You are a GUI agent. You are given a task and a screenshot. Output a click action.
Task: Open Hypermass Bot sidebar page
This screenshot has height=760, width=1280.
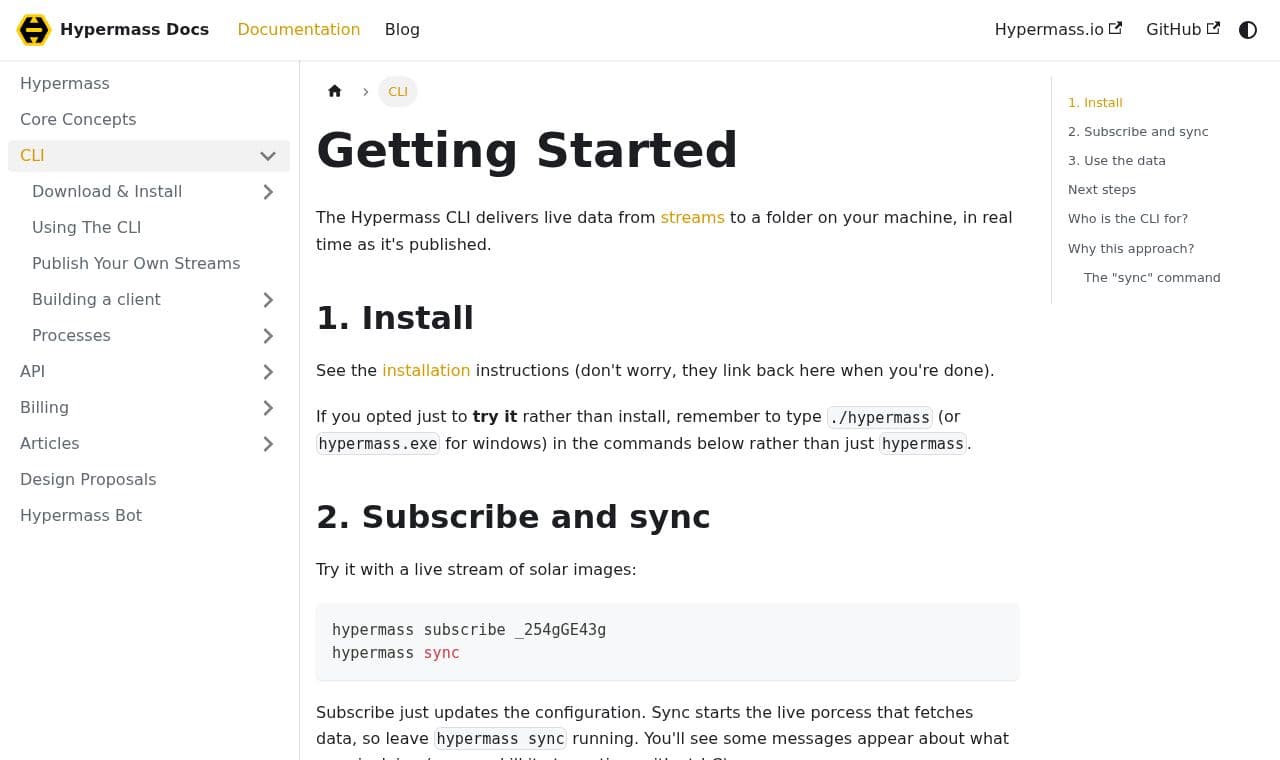click(x=81, y=516)
